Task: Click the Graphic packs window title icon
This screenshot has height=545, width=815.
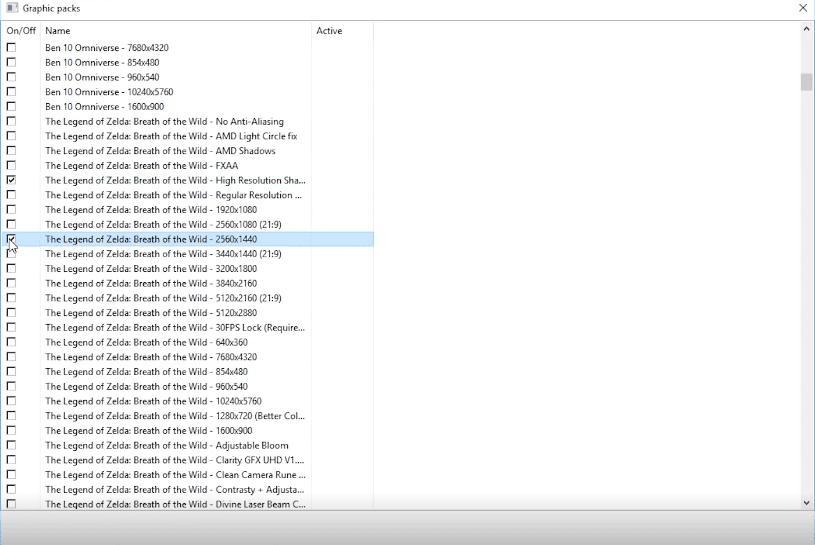Action: click(x=12, y=8)
